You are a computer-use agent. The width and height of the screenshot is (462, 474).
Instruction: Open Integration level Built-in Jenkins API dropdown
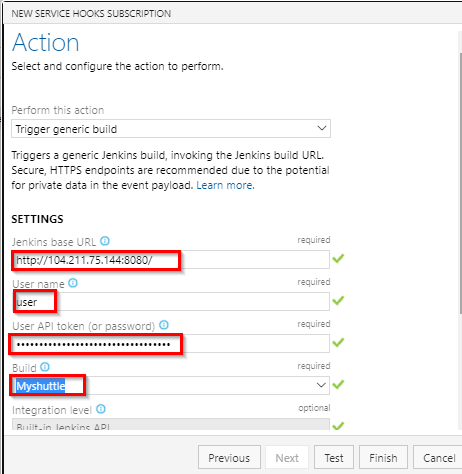pos(171,424)
